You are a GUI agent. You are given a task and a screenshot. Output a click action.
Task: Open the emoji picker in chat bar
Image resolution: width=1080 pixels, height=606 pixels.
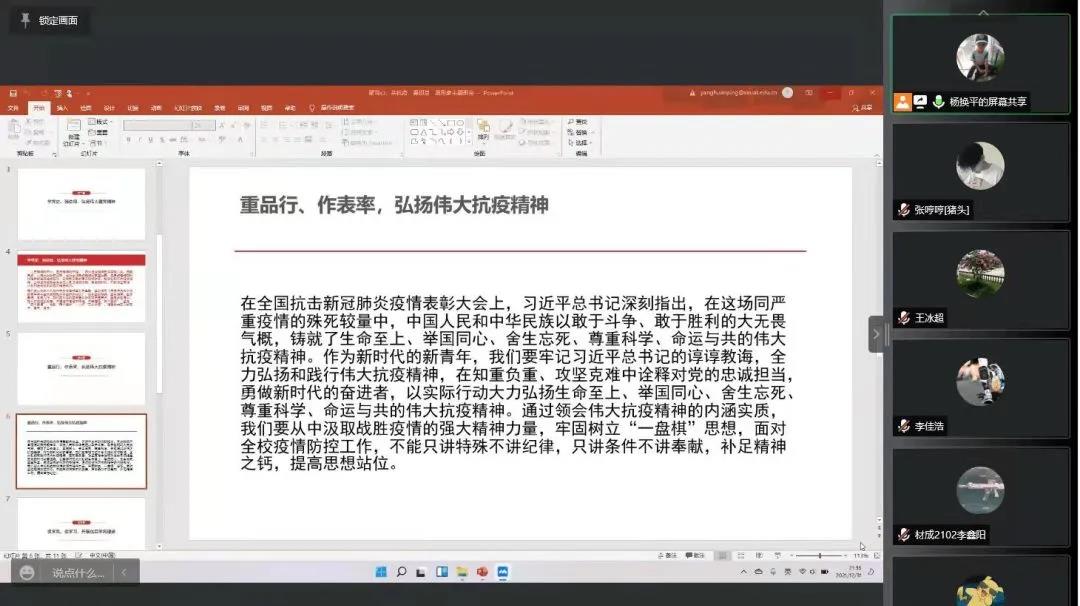click(27, 573)
